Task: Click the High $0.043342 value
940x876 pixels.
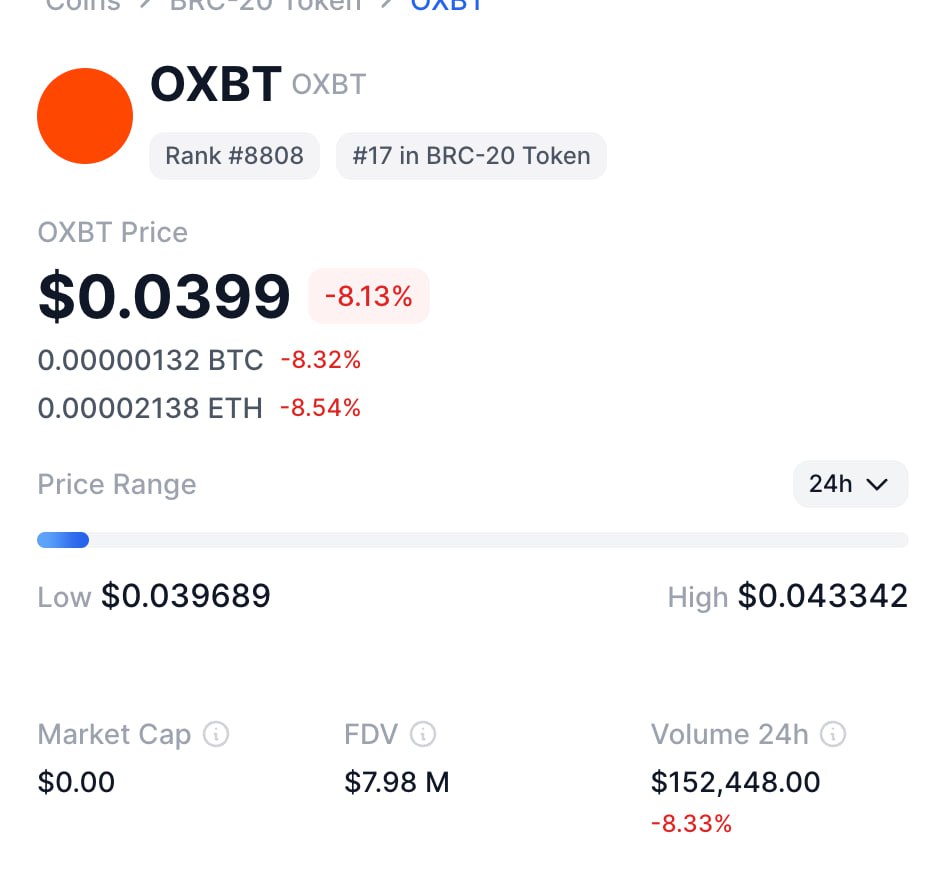Action: click(788, 596)
